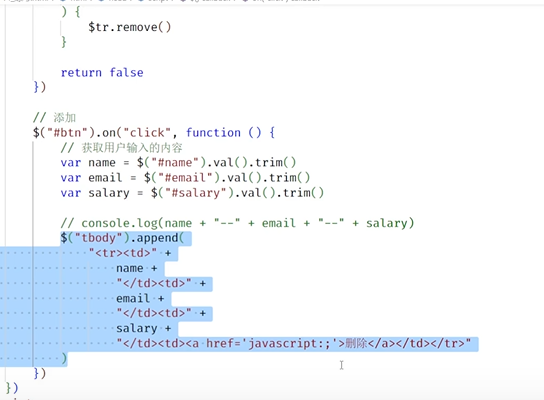Click the "tbody" selector string
This screenshot has width=544, height=400.
point(98,238)
